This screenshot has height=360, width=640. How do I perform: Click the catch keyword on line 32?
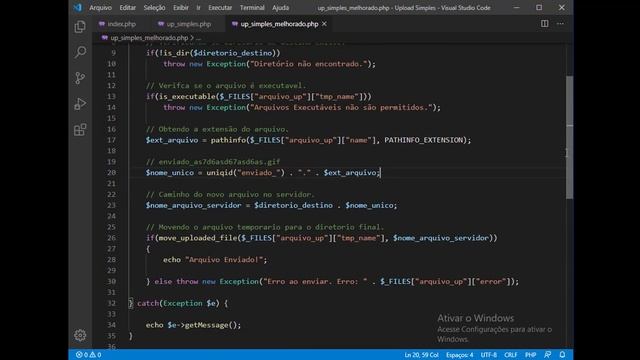[x=148, y=303]
